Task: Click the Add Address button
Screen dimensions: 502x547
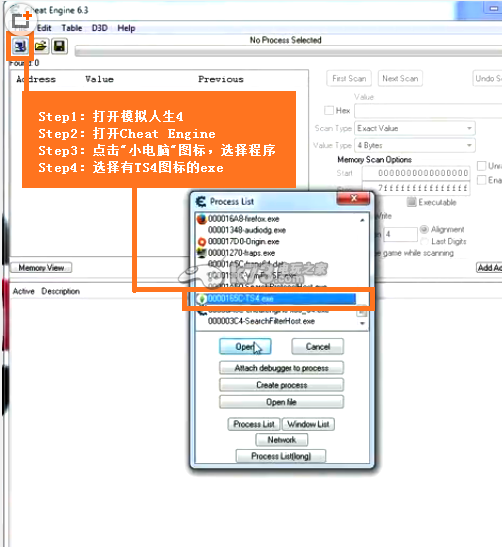Action: (489, 268)
